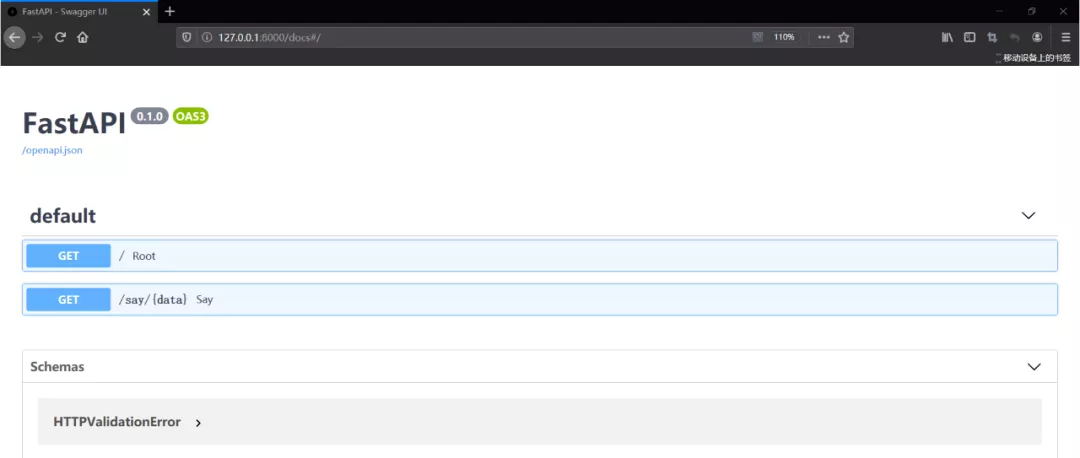Click the QR code icon in address bar
Screen dimensions: 1080x458
pos(758,37)
